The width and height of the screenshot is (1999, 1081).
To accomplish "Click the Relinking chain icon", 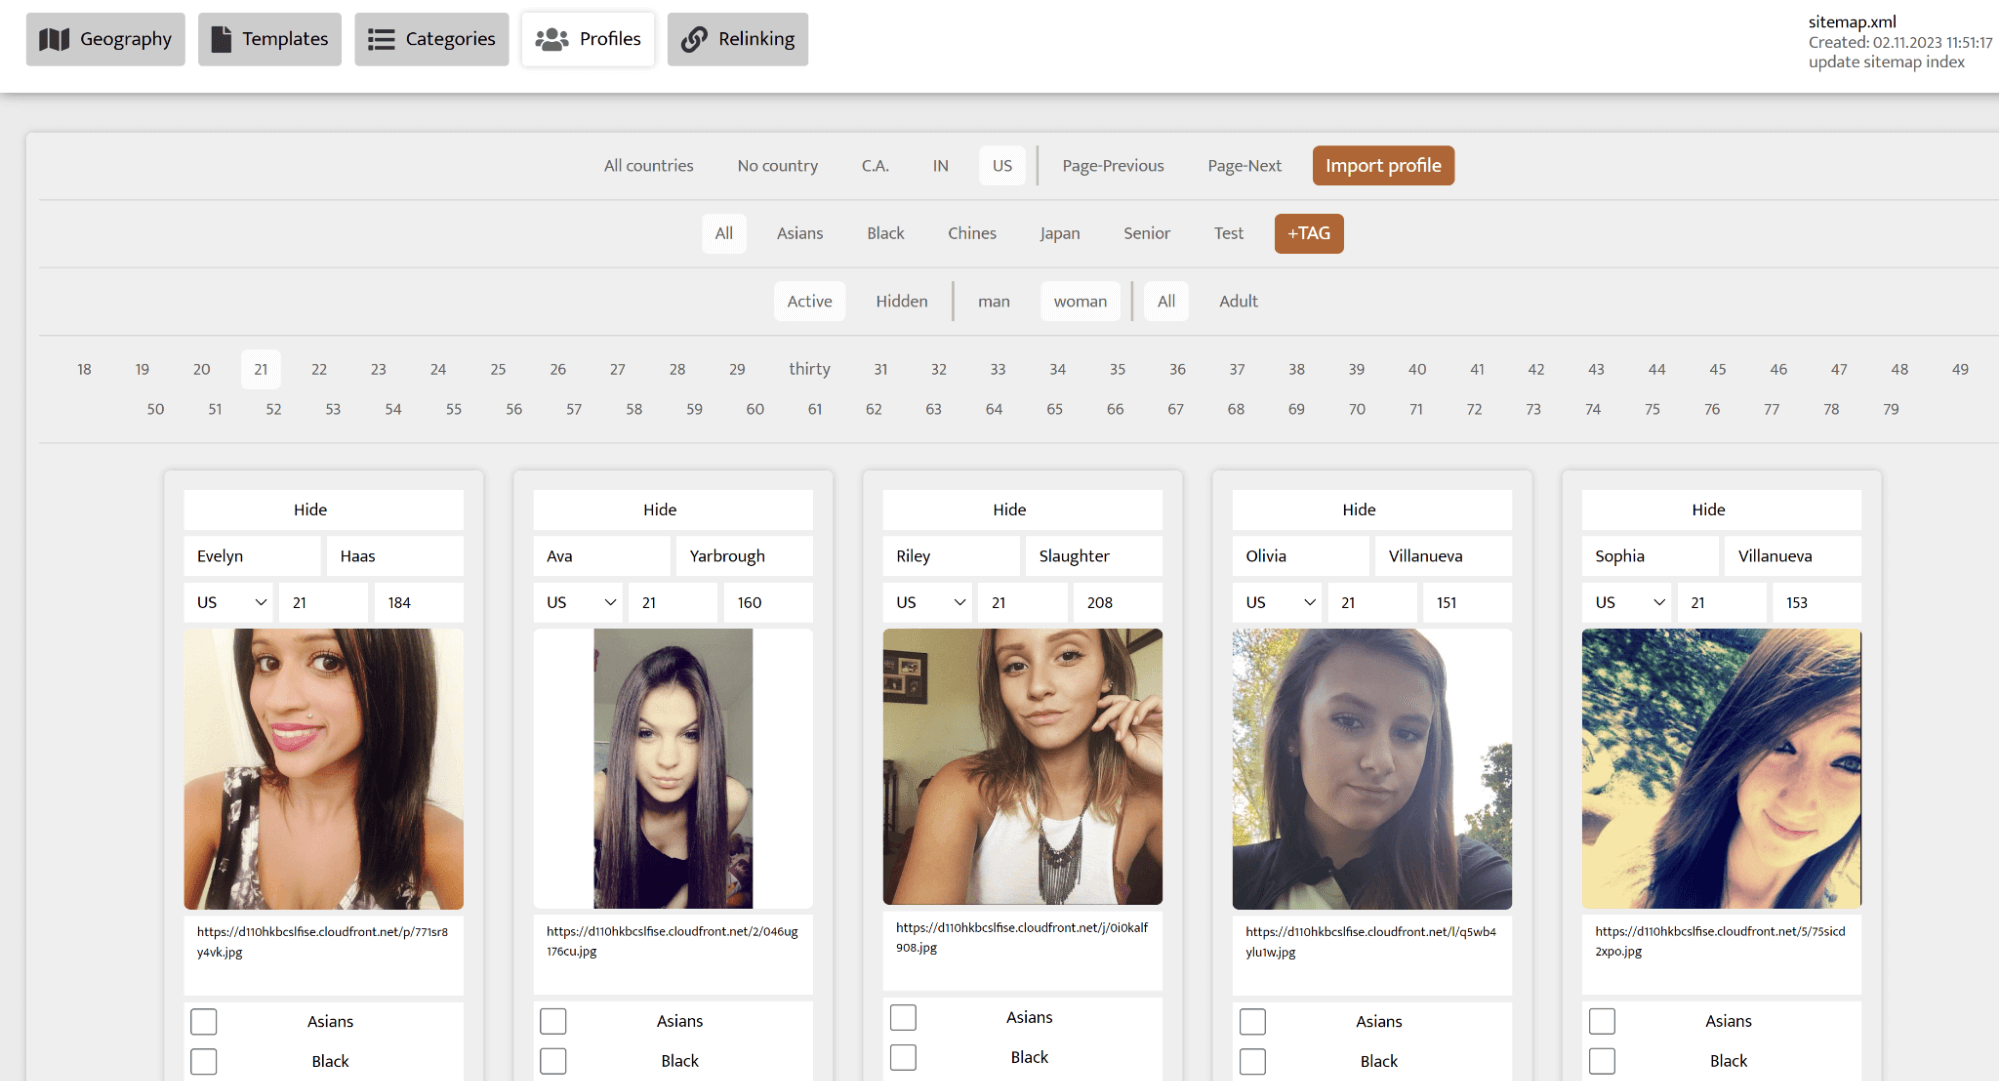I will 694,39.
